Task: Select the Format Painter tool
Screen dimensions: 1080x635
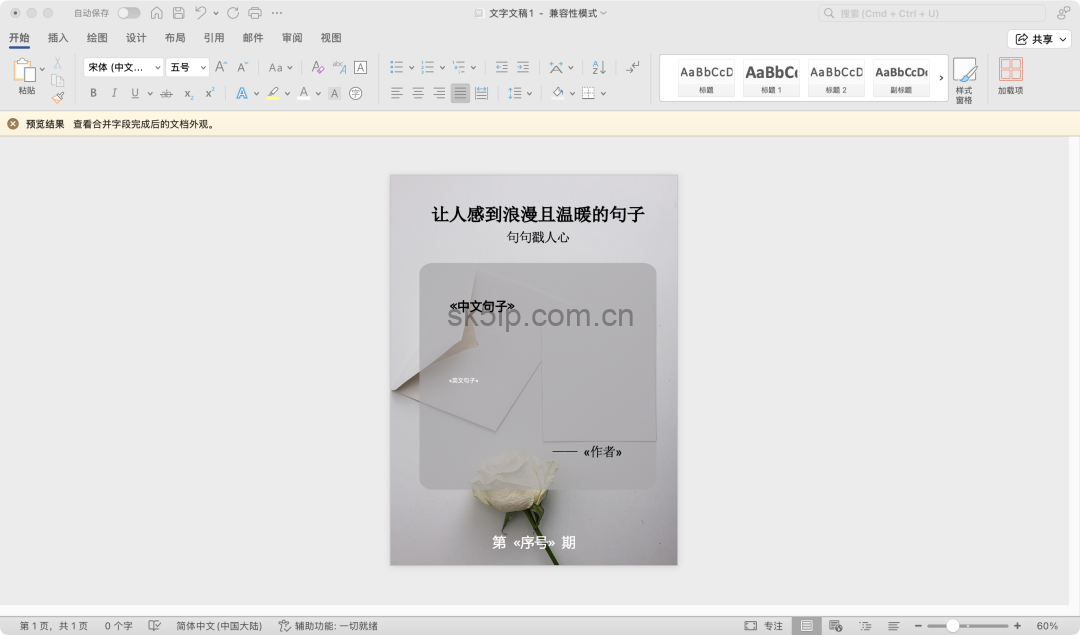Action: [x=57, y=95]
